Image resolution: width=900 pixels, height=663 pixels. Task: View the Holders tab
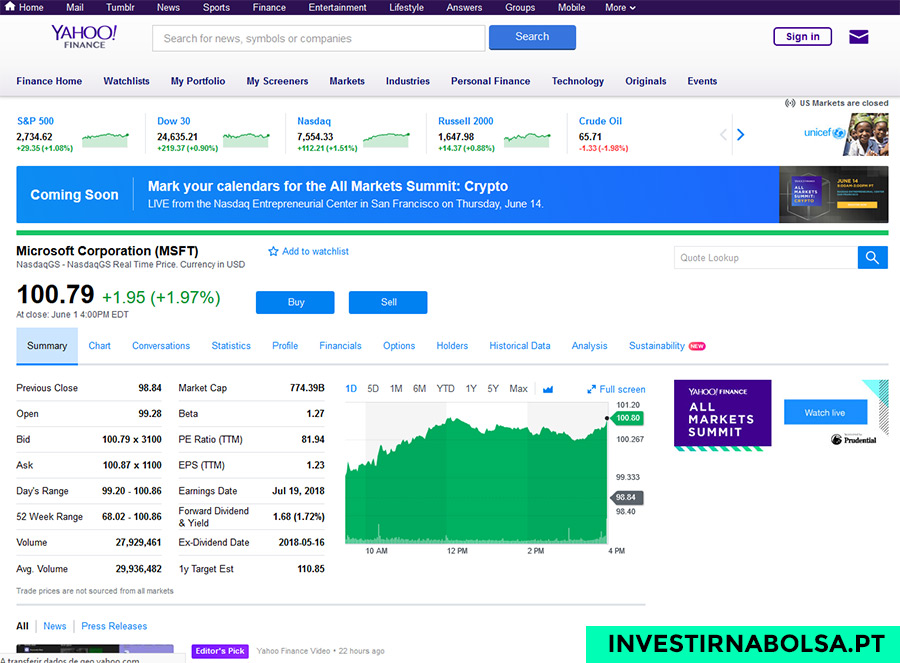(452, 346)
